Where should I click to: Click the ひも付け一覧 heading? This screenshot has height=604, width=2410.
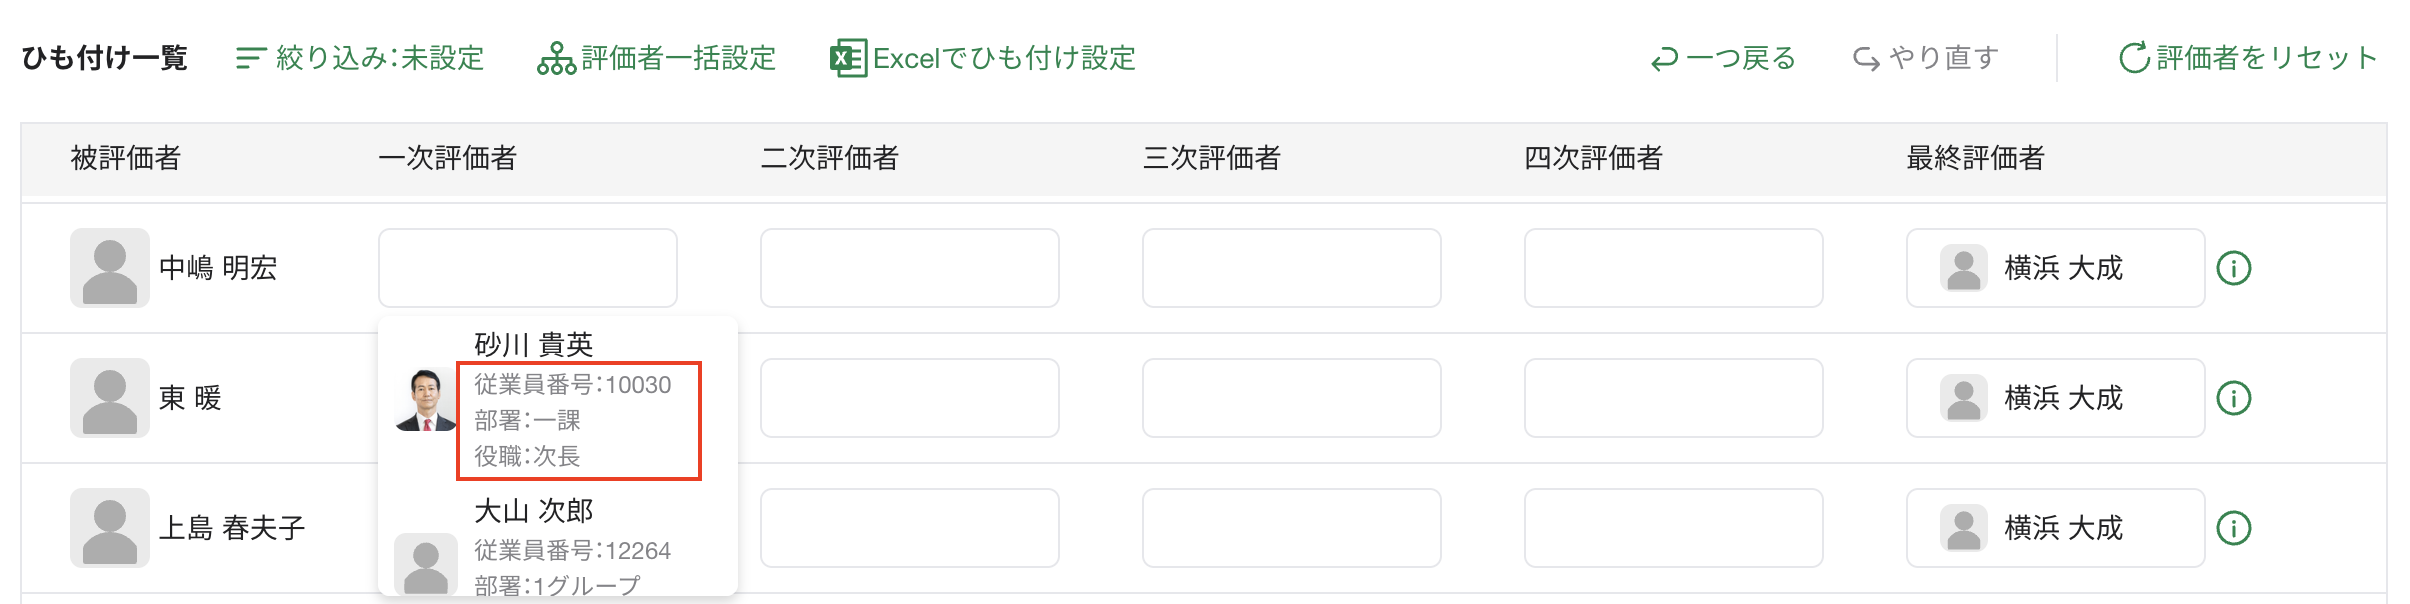(x=103, y=58)
